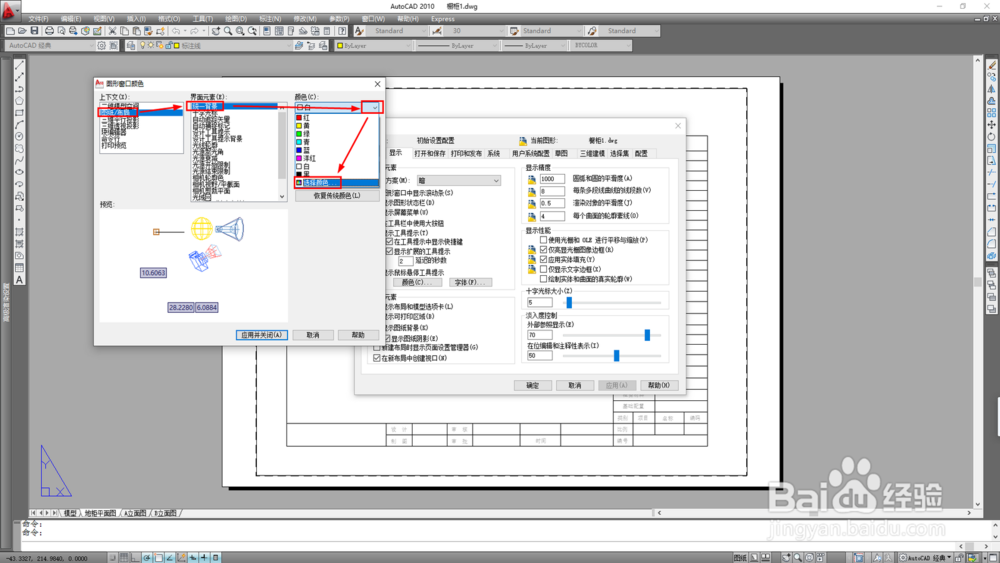Click the 十字光标大小 slider handle

coord(569,302)
